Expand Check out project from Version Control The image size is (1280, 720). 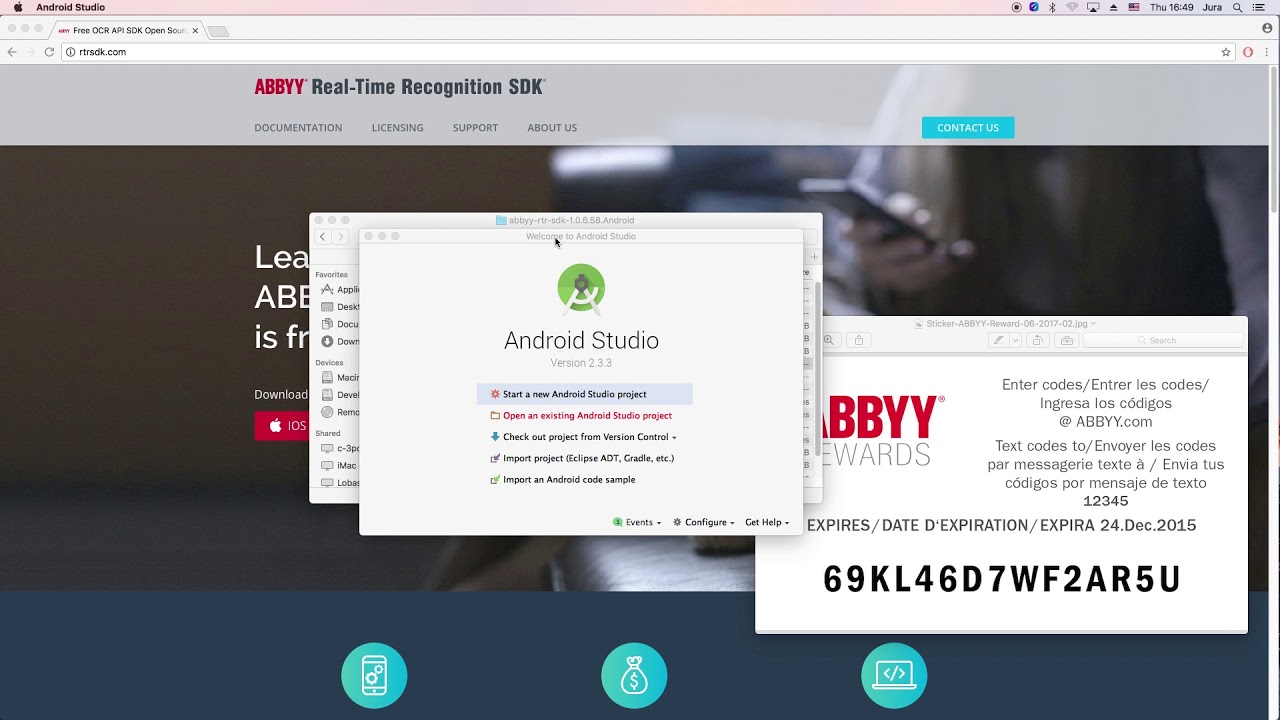coord(583,437)
